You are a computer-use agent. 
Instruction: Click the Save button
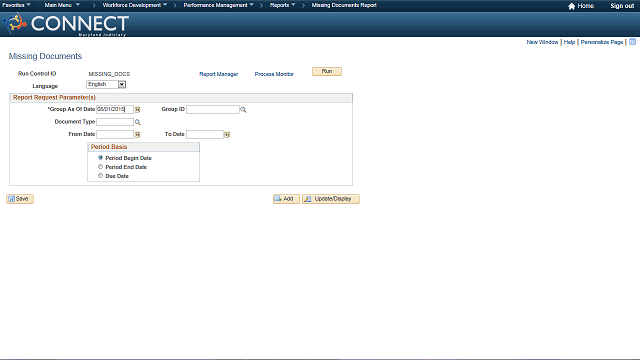(20, 199)
